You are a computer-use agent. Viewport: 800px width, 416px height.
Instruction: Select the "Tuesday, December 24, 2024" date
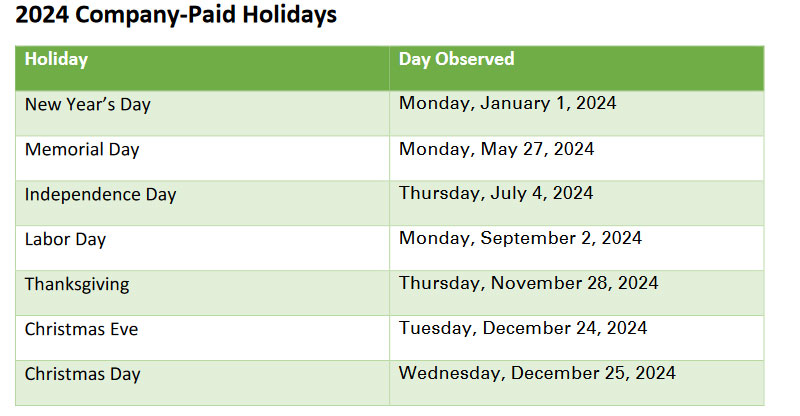click(523, 328)
